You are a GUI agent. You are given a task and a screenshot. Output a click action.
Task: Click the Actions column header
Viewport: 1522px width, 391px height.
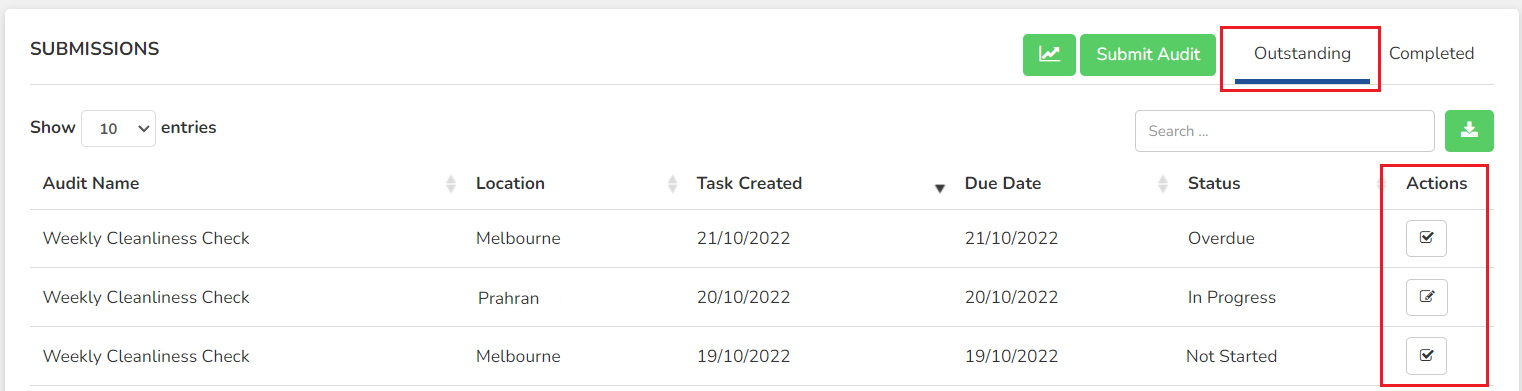pos(1437,183)
